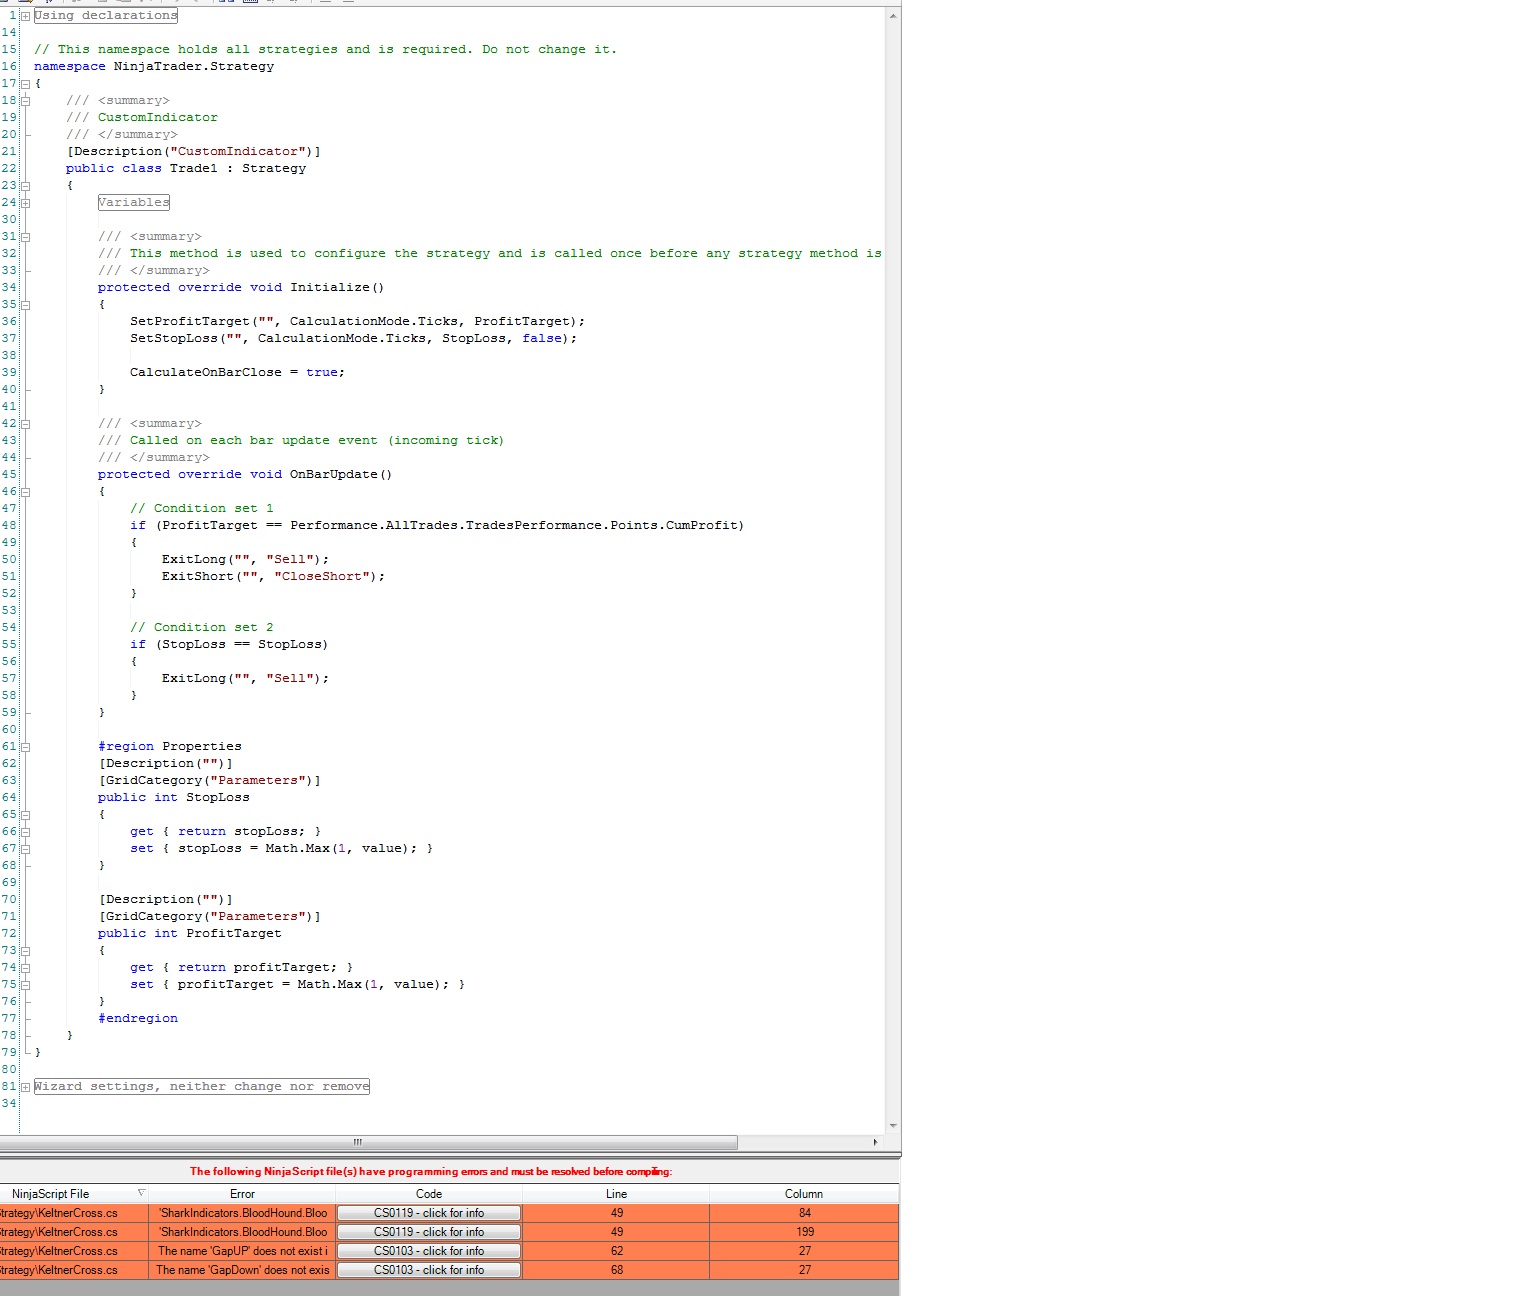Open the CS0103 info button for the GapDown error

(429, 1270)
